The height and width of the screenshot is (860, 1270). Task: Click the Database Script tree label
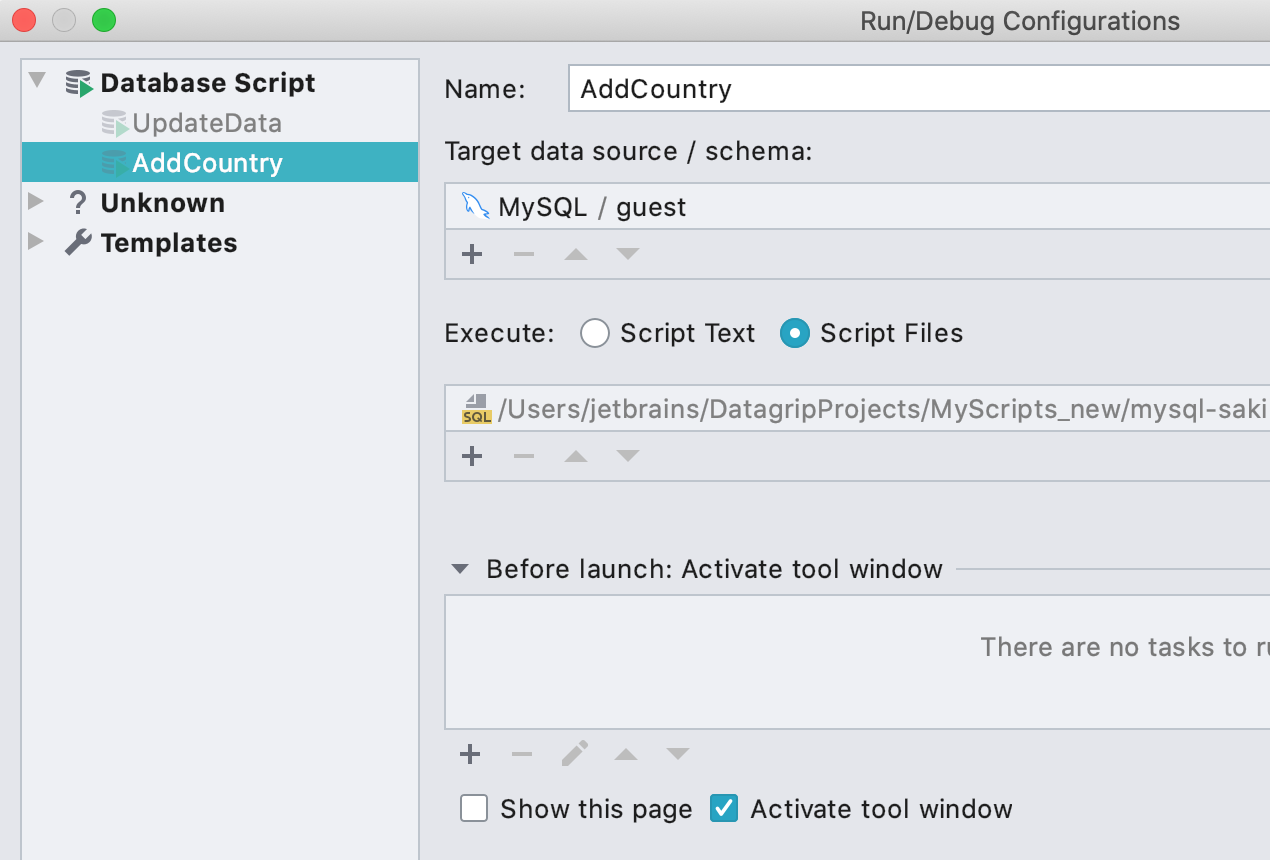click(x=208, y=83)
